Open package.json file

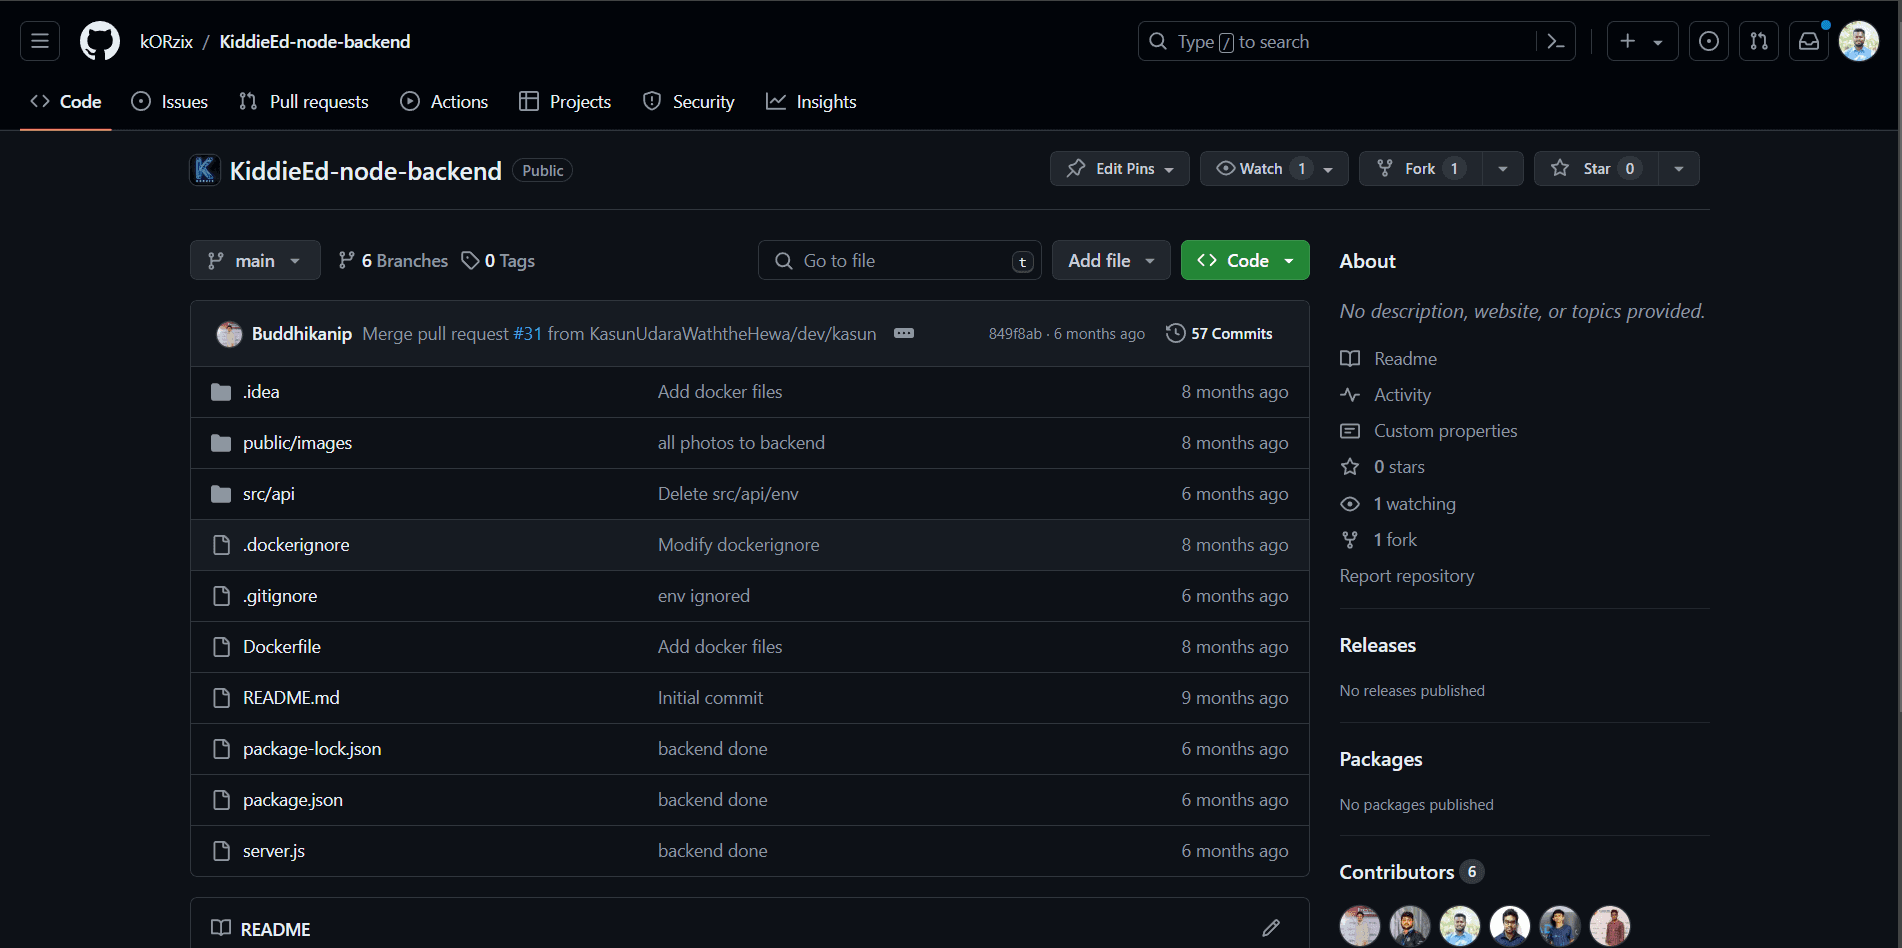293,800
